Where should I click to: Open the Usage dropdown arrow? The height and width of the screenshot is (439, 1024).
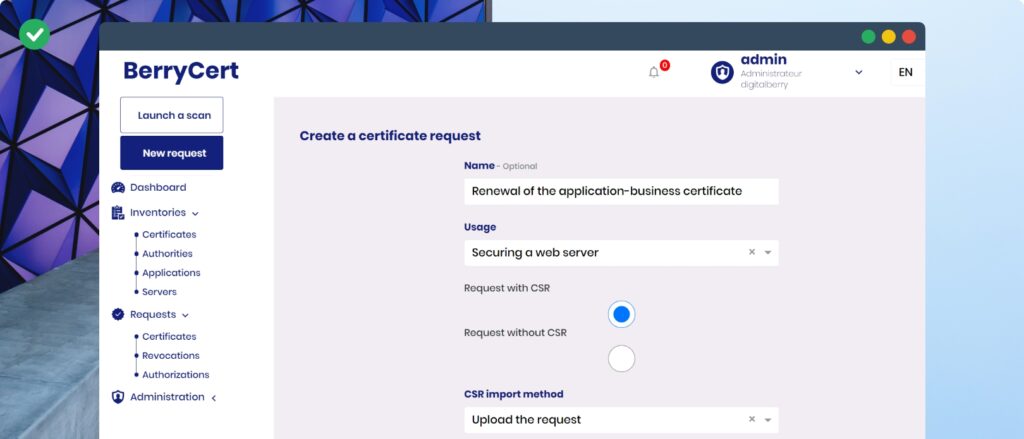click(768, 253)
